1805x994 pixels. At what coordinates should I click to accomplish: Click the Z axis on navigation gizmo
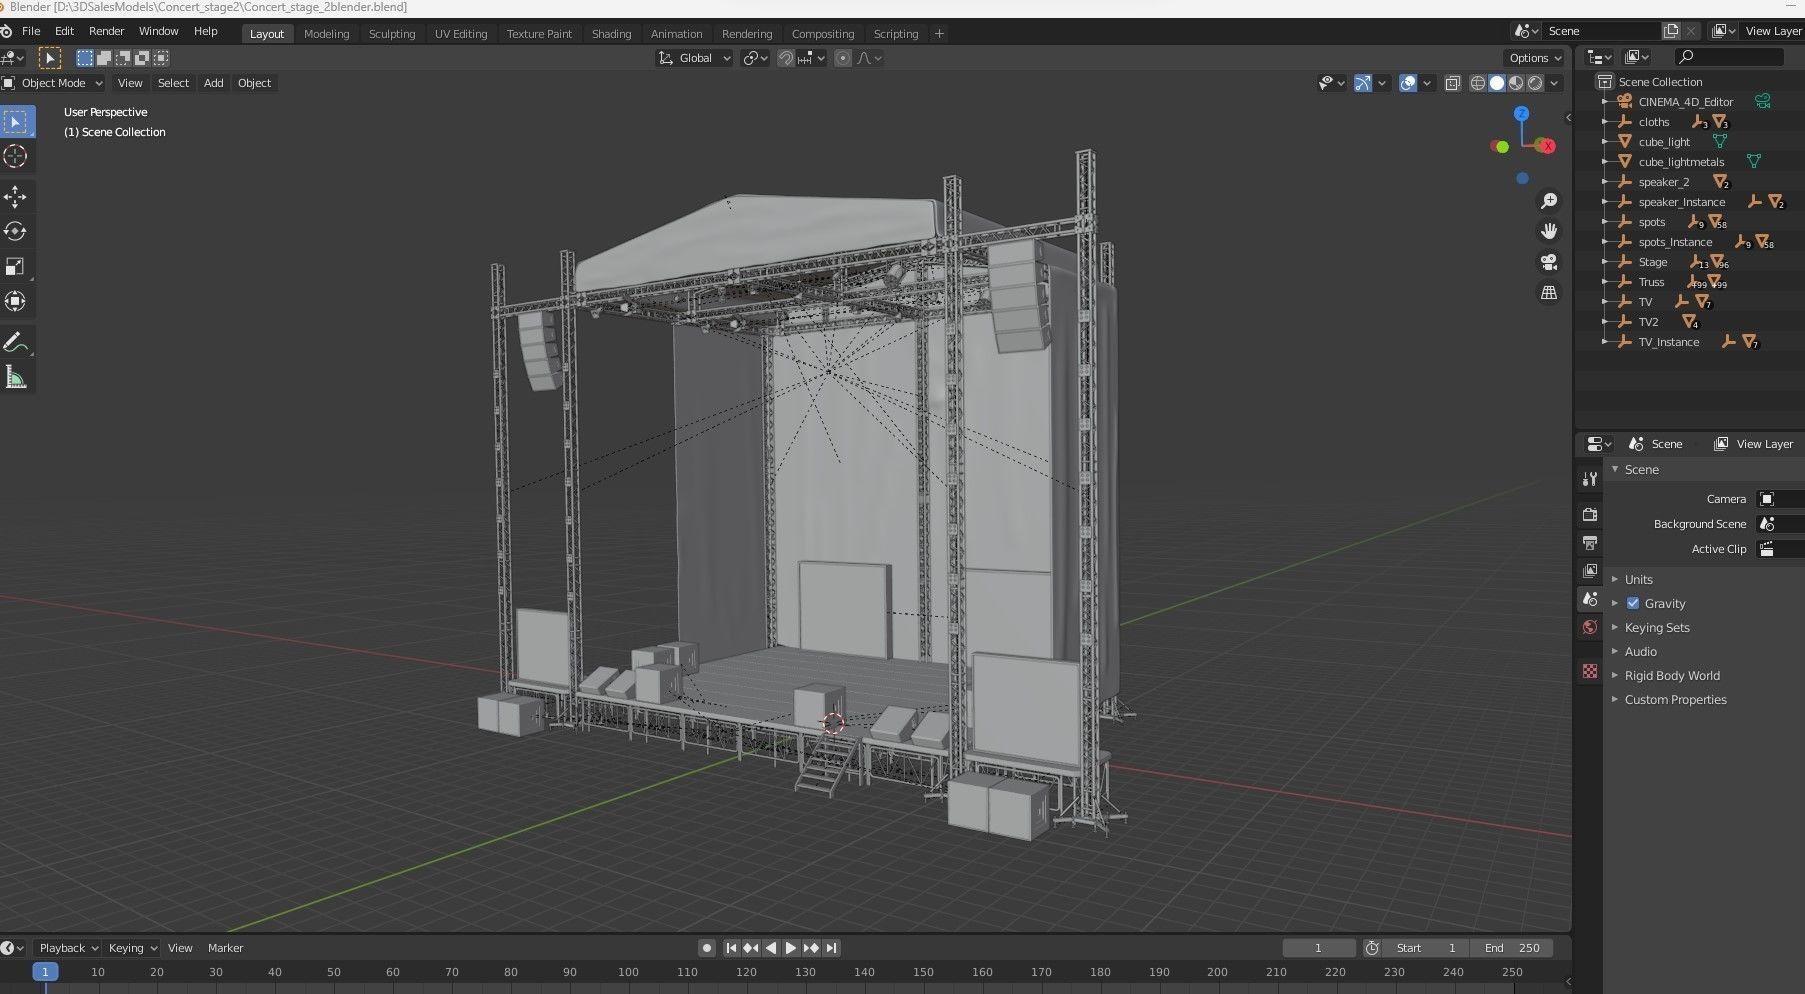point(1521,114)
